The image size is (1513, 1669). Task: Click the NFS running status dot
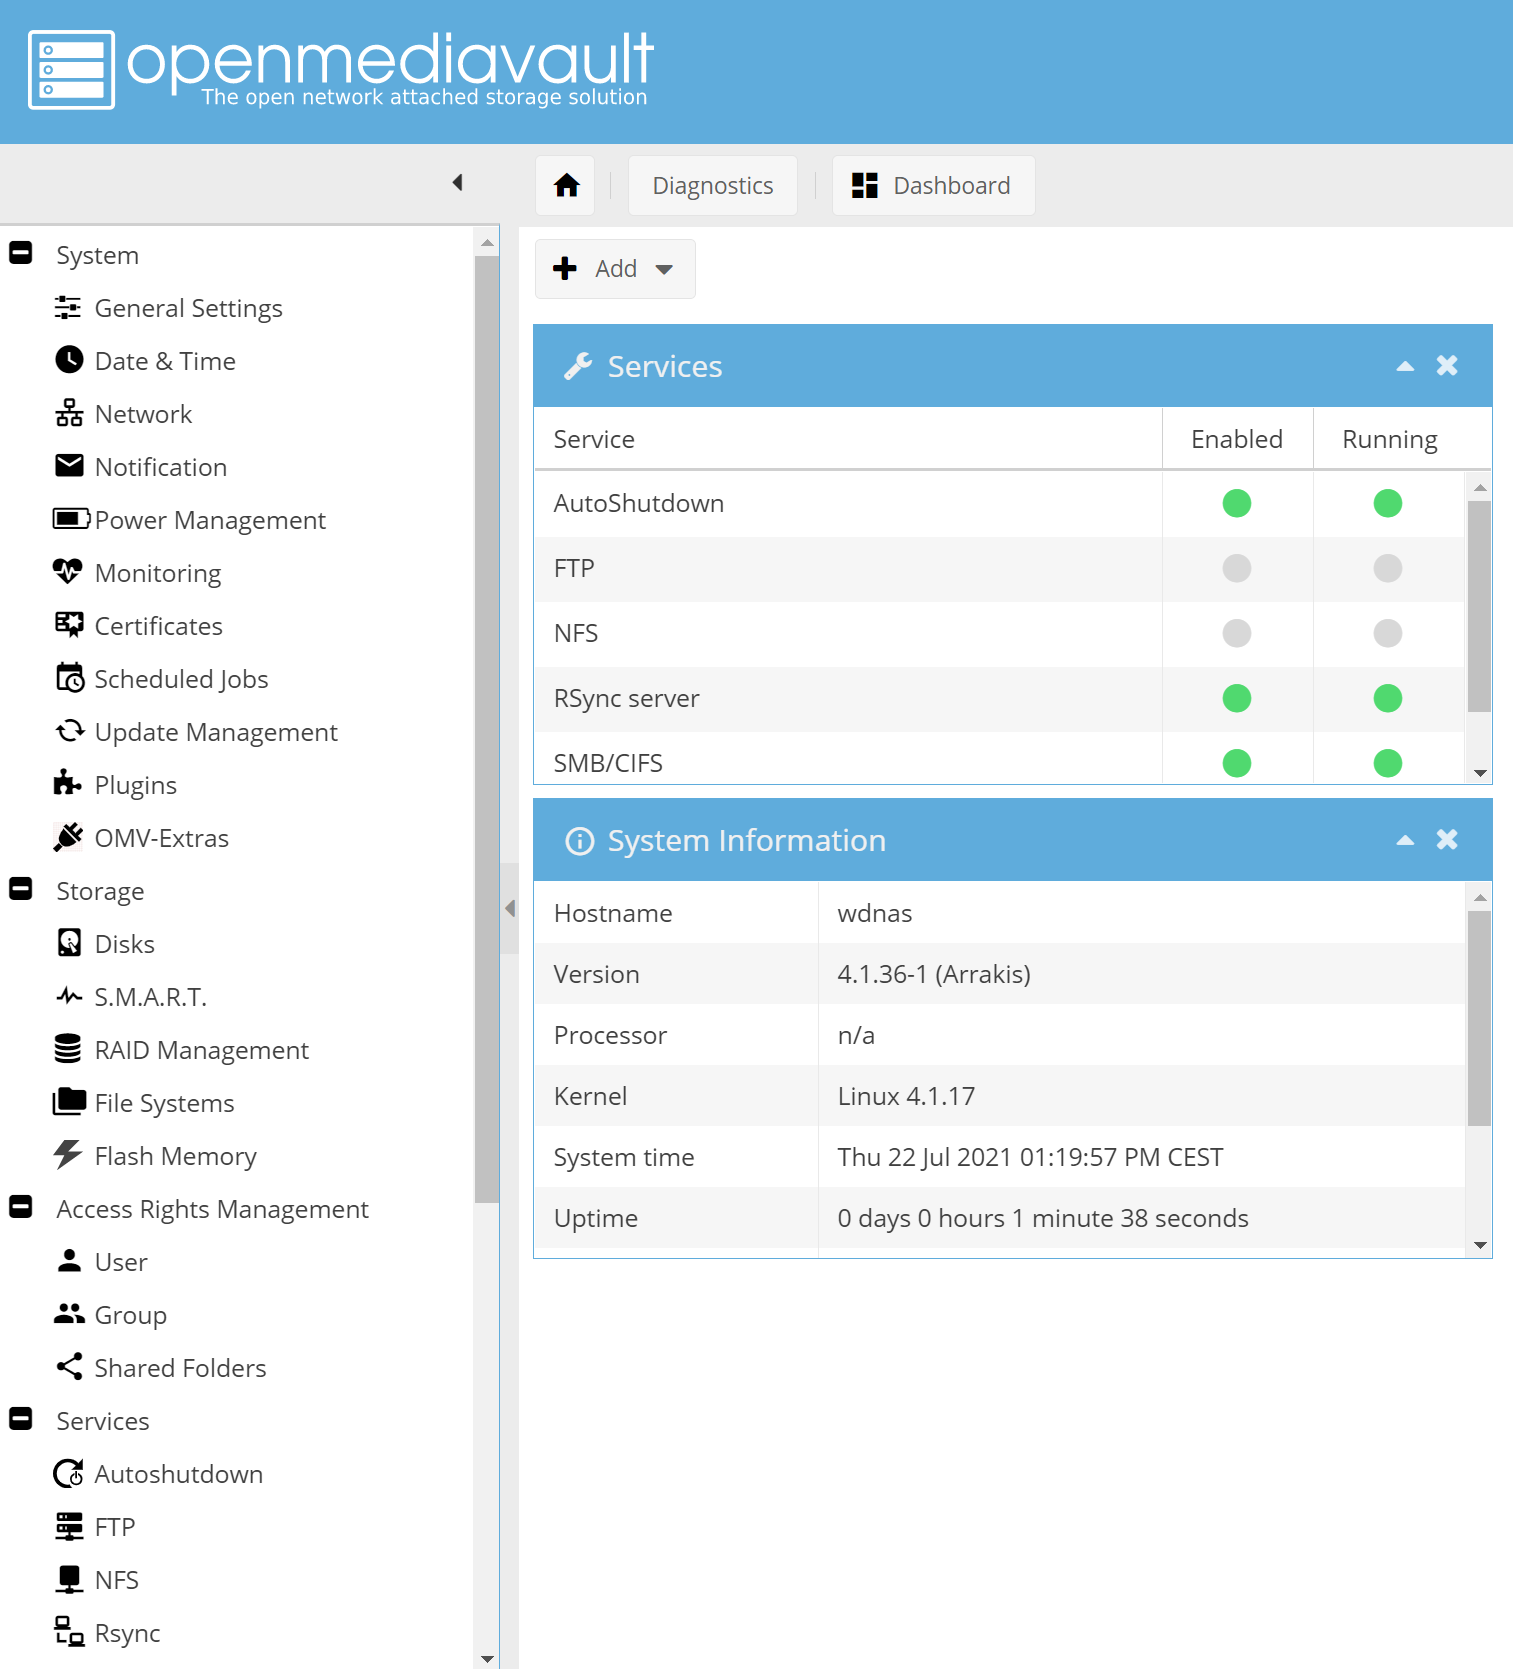[x=1388, y=633]
